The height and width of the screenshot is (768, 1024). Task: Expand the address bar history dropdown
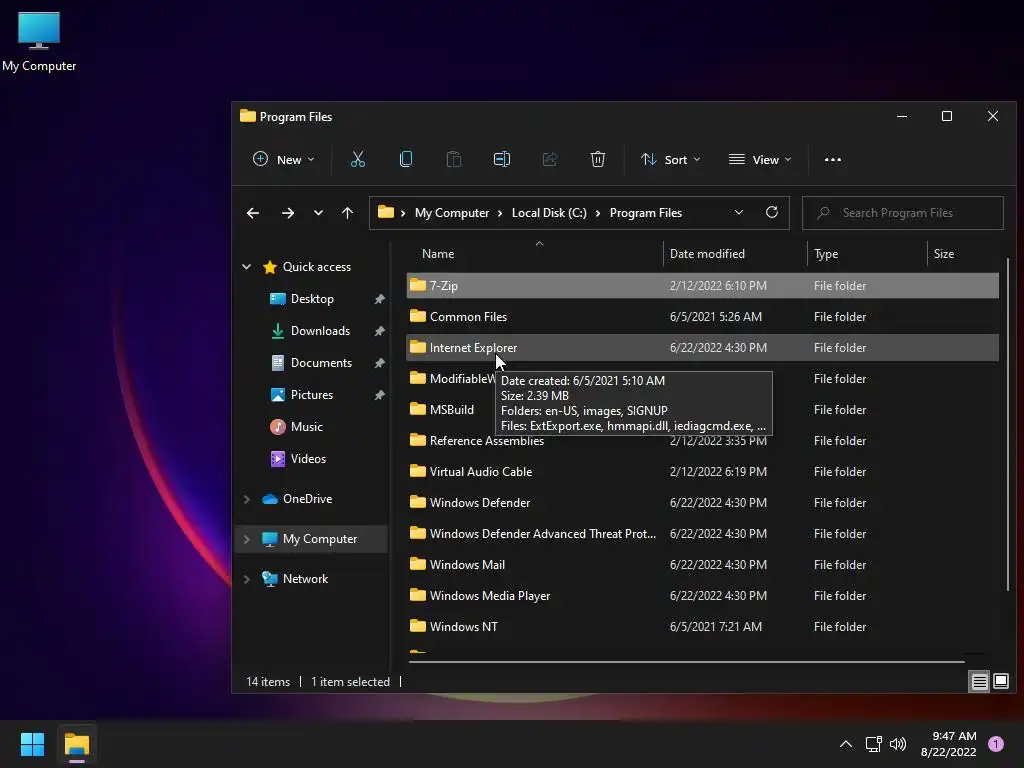(739, 212)
